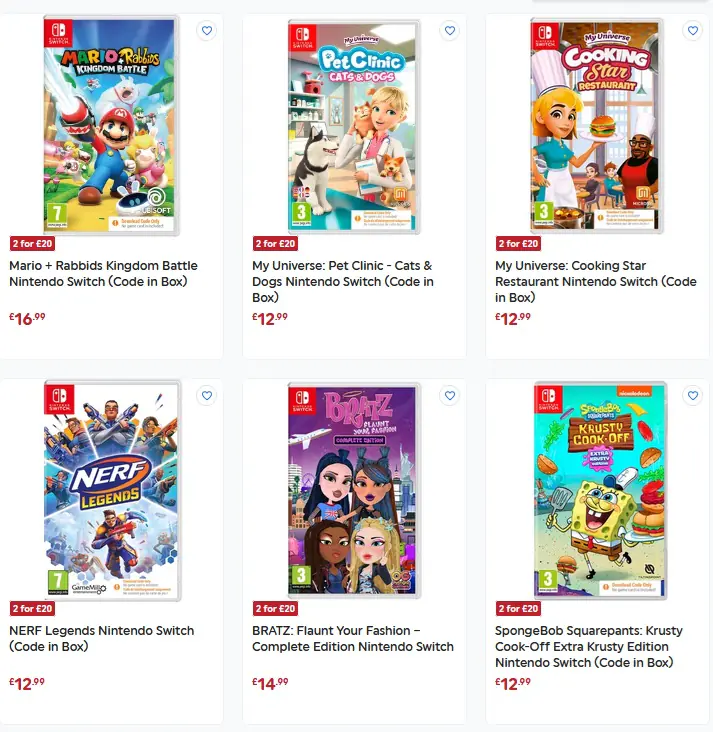Add Mario + Rabbids Kingdom Battle to wishlist
The height and width of the screenshot is (732, 713).
point(207,31)
